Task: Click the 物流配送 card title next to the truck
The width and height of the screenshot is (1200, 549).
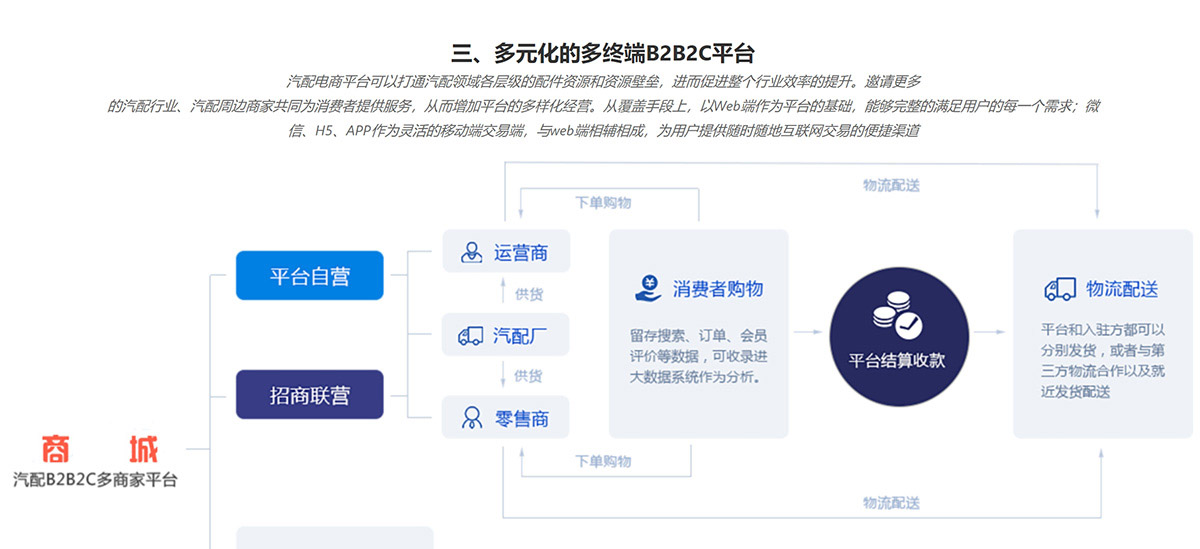Action: click(1122, 289)
